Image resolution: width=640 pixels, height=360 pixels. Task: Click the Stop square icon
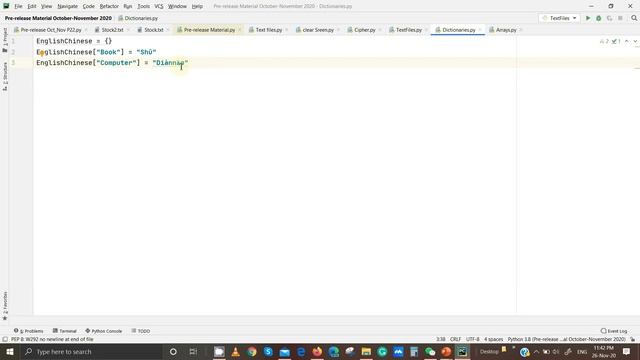pos(620,18)
